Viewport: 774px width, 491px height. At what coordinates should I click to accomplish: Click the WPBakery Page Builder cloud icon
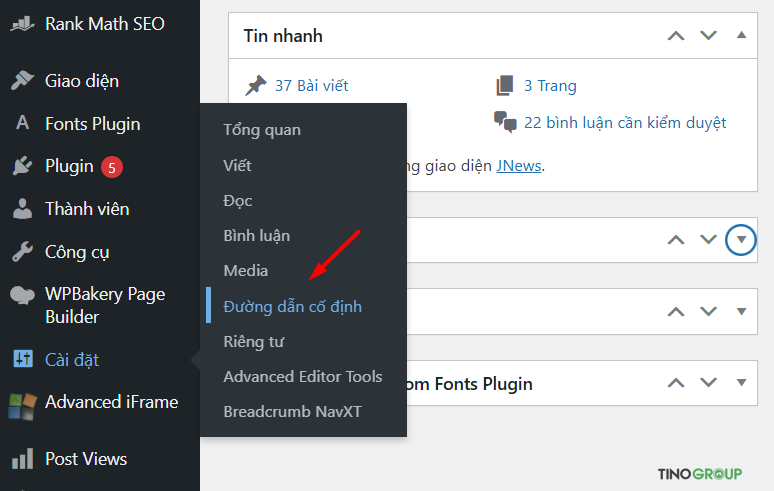tap(22, 295)
